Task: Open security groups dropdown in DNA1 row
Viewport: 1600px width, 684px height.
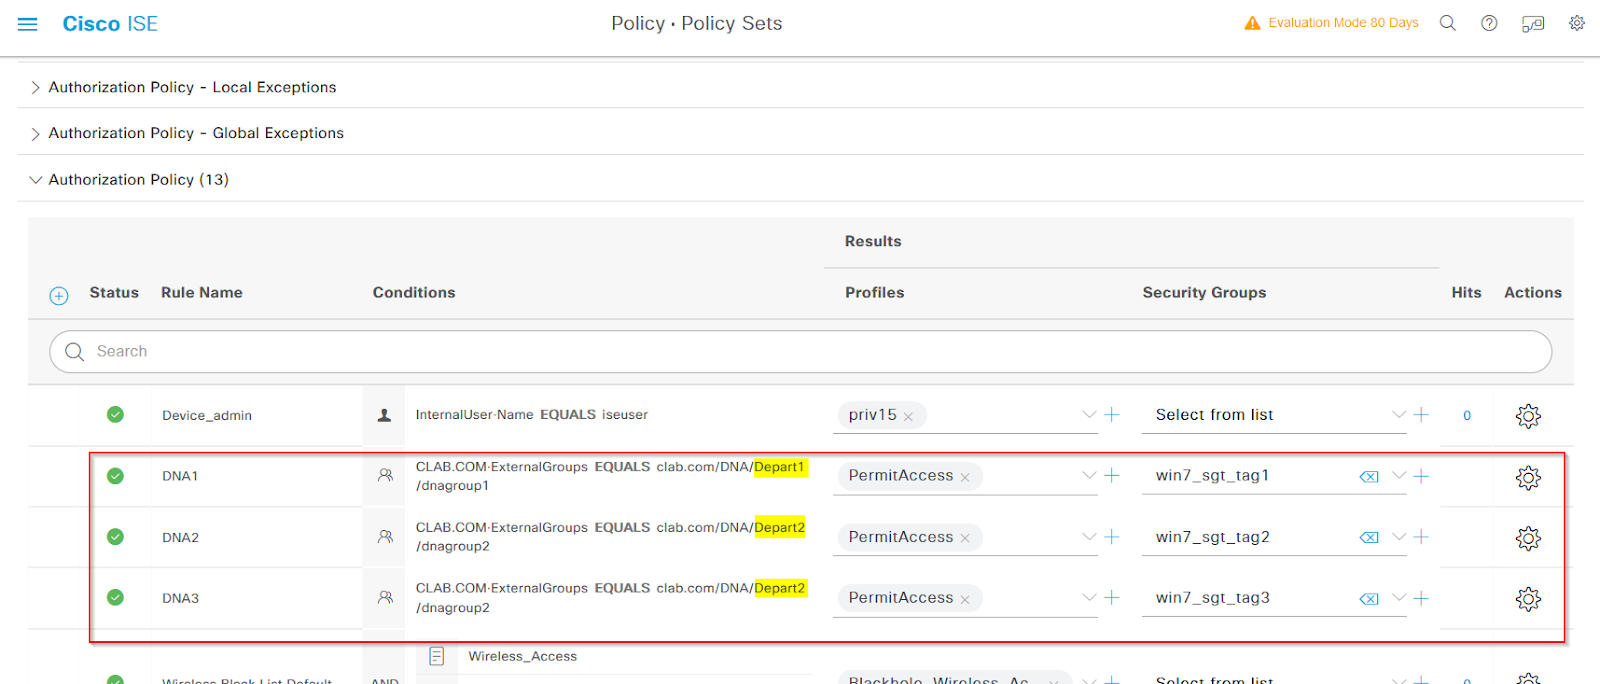Action: click(1399, 476)
